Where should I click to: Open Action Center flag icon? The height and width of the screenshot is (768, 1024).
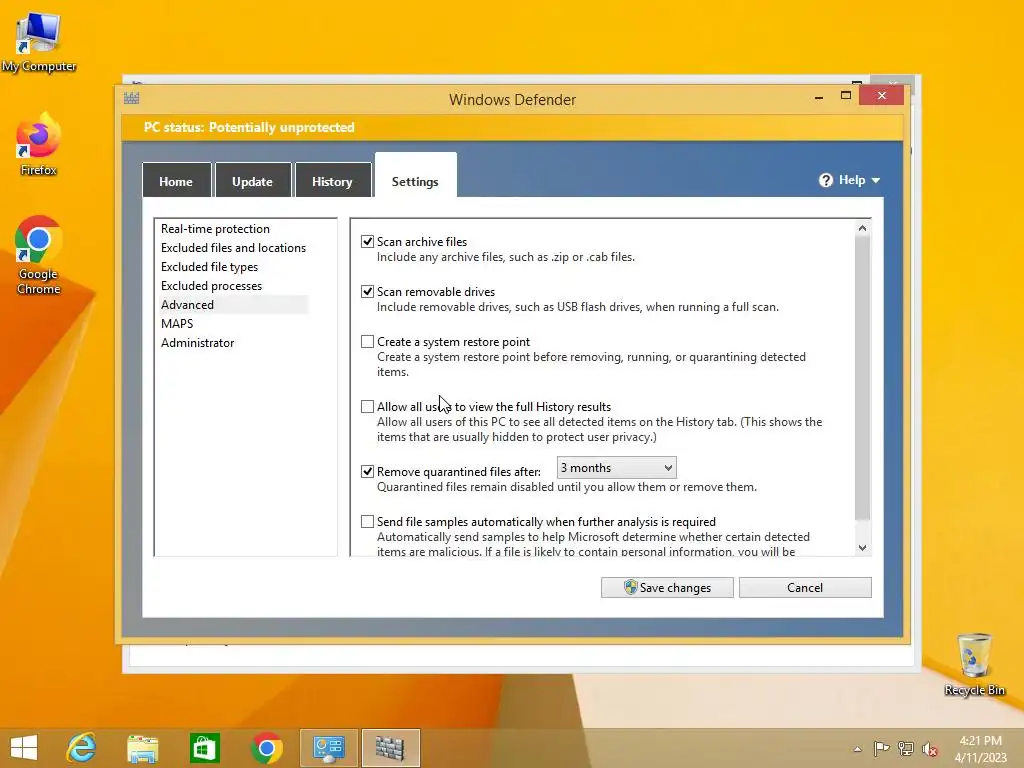coord(881,749)
